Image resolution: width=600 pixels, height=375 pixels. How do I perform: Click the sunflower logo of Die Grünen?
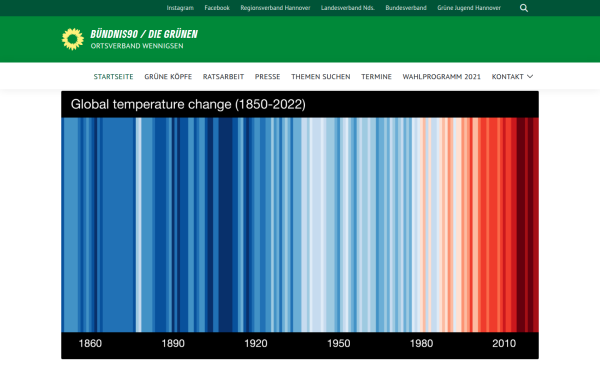pos(73,39)
